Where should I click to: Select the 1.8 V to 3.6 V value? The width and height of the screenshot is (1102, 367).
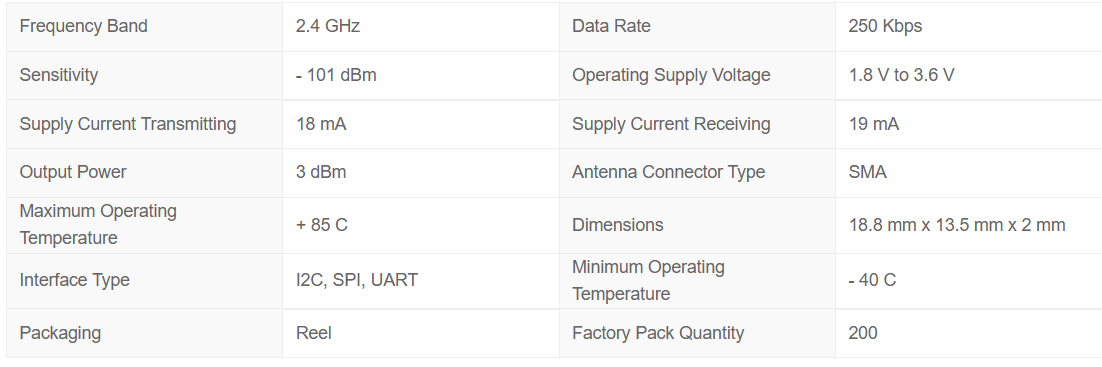click(x=901, y=75)
